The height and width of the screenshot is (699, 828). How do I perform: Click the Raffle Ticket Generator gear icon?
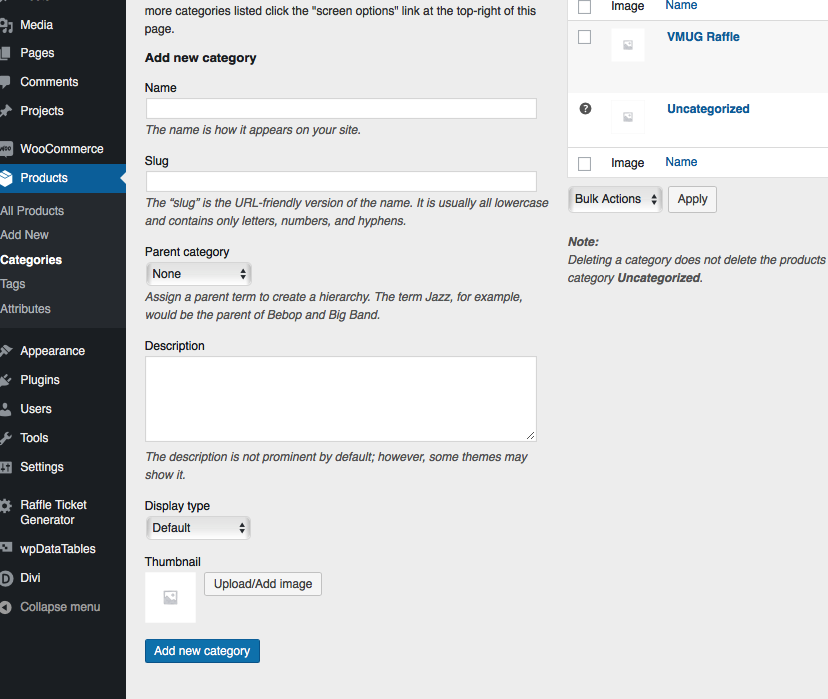6,506
